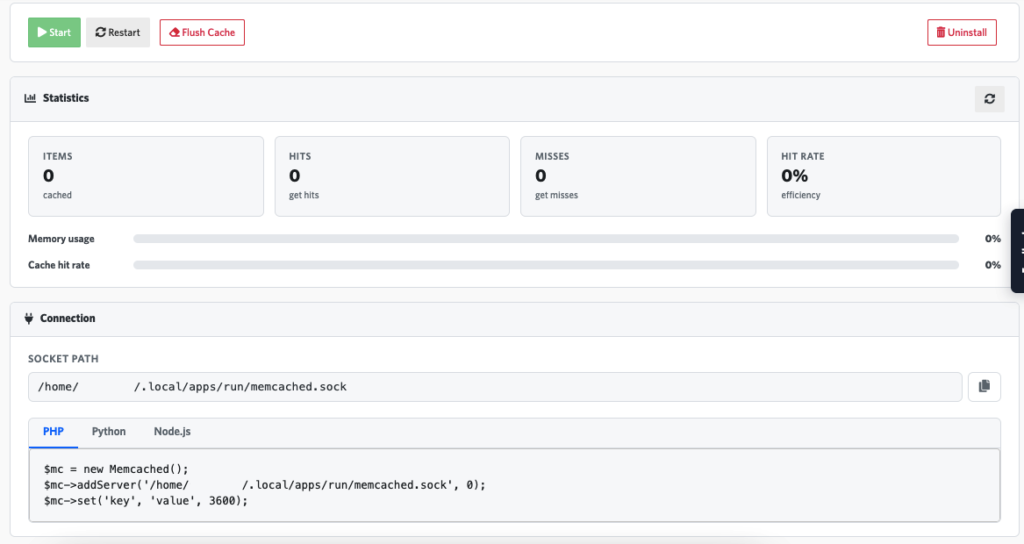Click the Connection plug icon

point(29,318)
